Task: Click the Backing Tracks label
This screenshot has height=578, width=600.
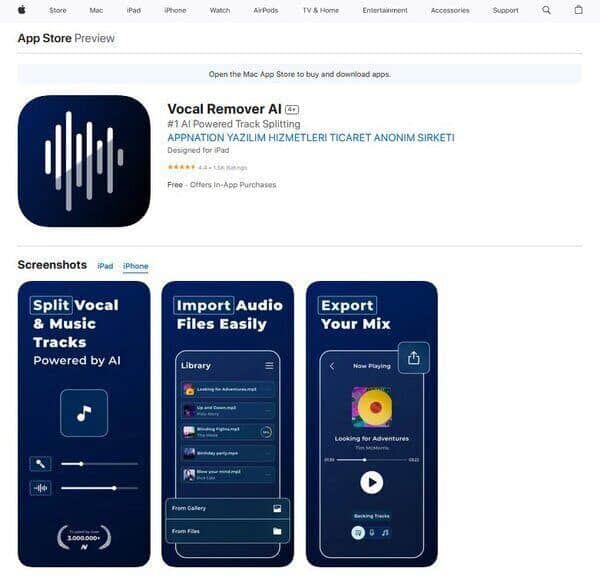Action: coord(372,516)
